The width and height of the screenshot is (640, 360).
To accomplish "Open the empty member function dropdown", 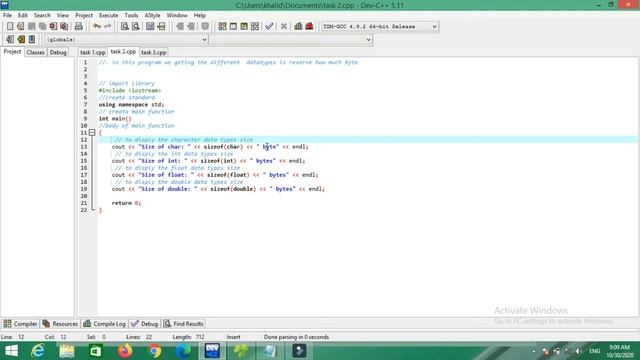I will [291, 40].
